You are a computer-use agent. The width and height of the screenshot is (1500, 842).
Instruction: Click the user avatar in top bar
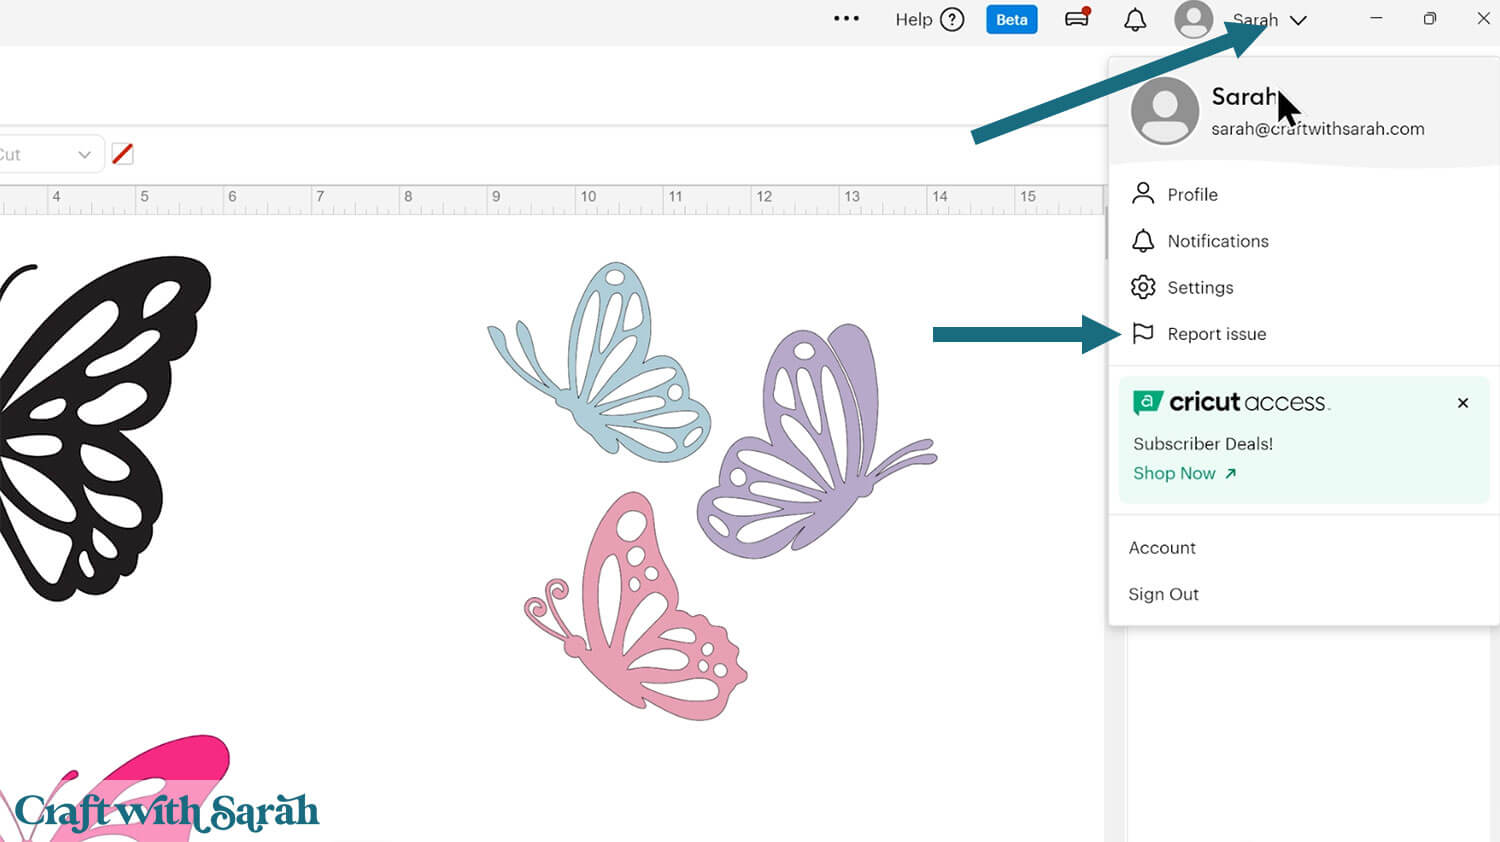tap(1193, 20)
